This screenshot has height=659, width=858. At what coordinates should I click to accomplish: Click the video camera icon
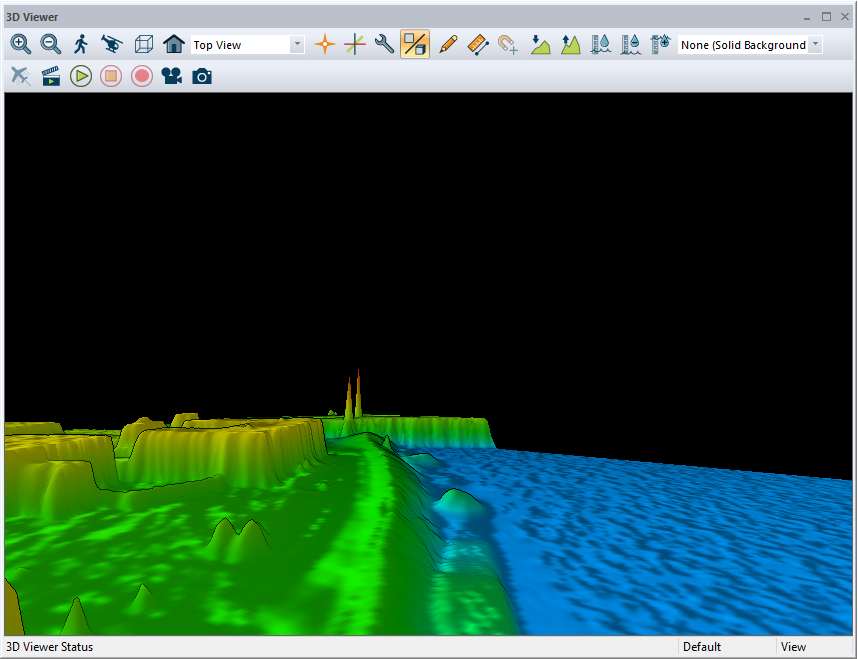[x=172, y=76]
